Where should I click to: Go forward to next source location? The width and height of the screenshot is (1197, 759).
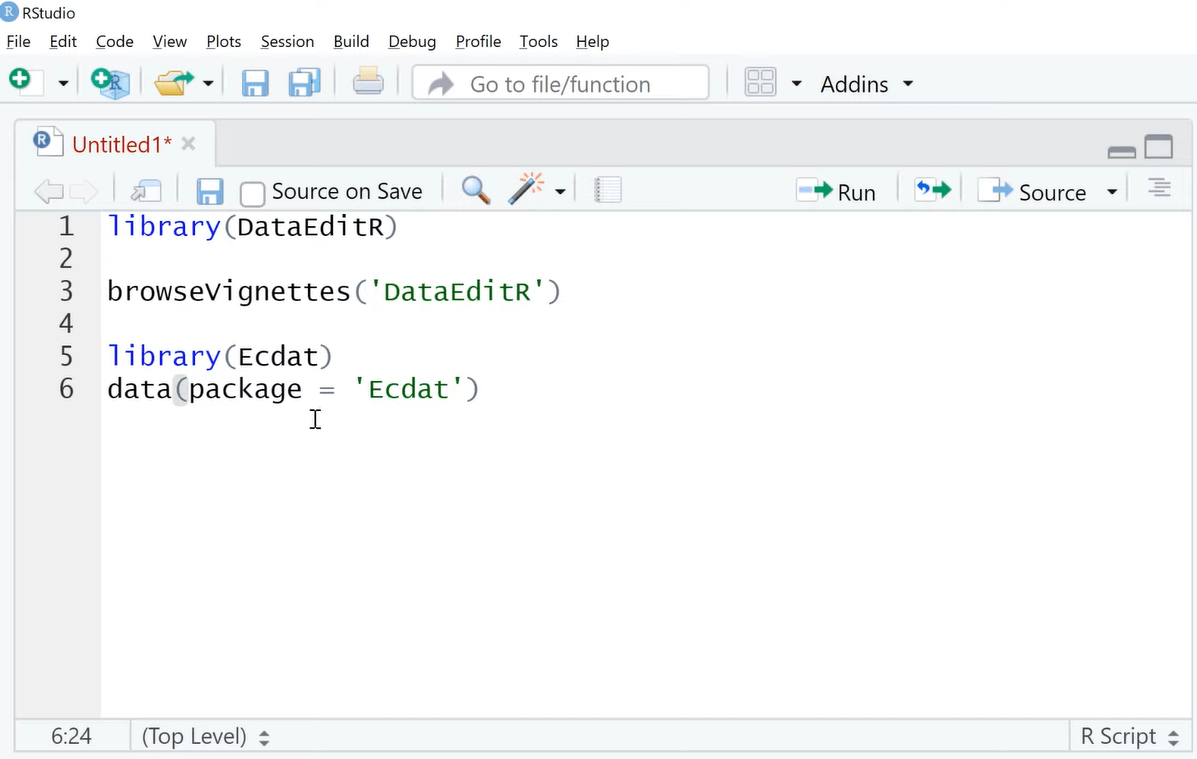(x=84, y=191)
